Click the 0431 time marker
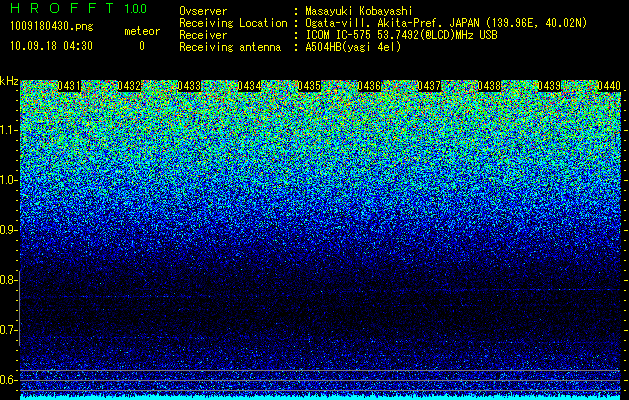Viewport: 629px width, 400px height. [69, 86]
